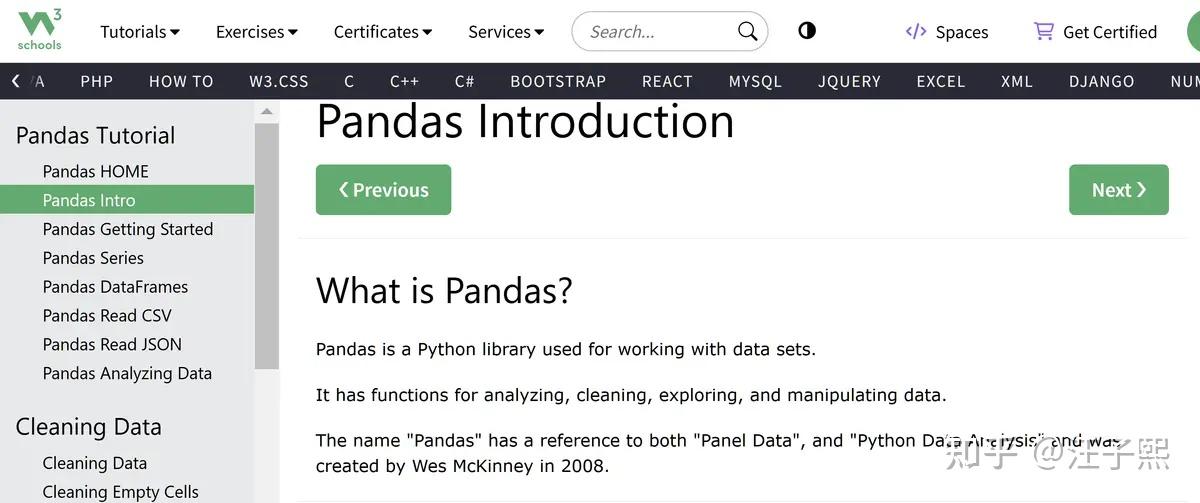Open Cleaning Empty Cells link
This screenshot has height=503, width=1200.
(x=120, y=492)
